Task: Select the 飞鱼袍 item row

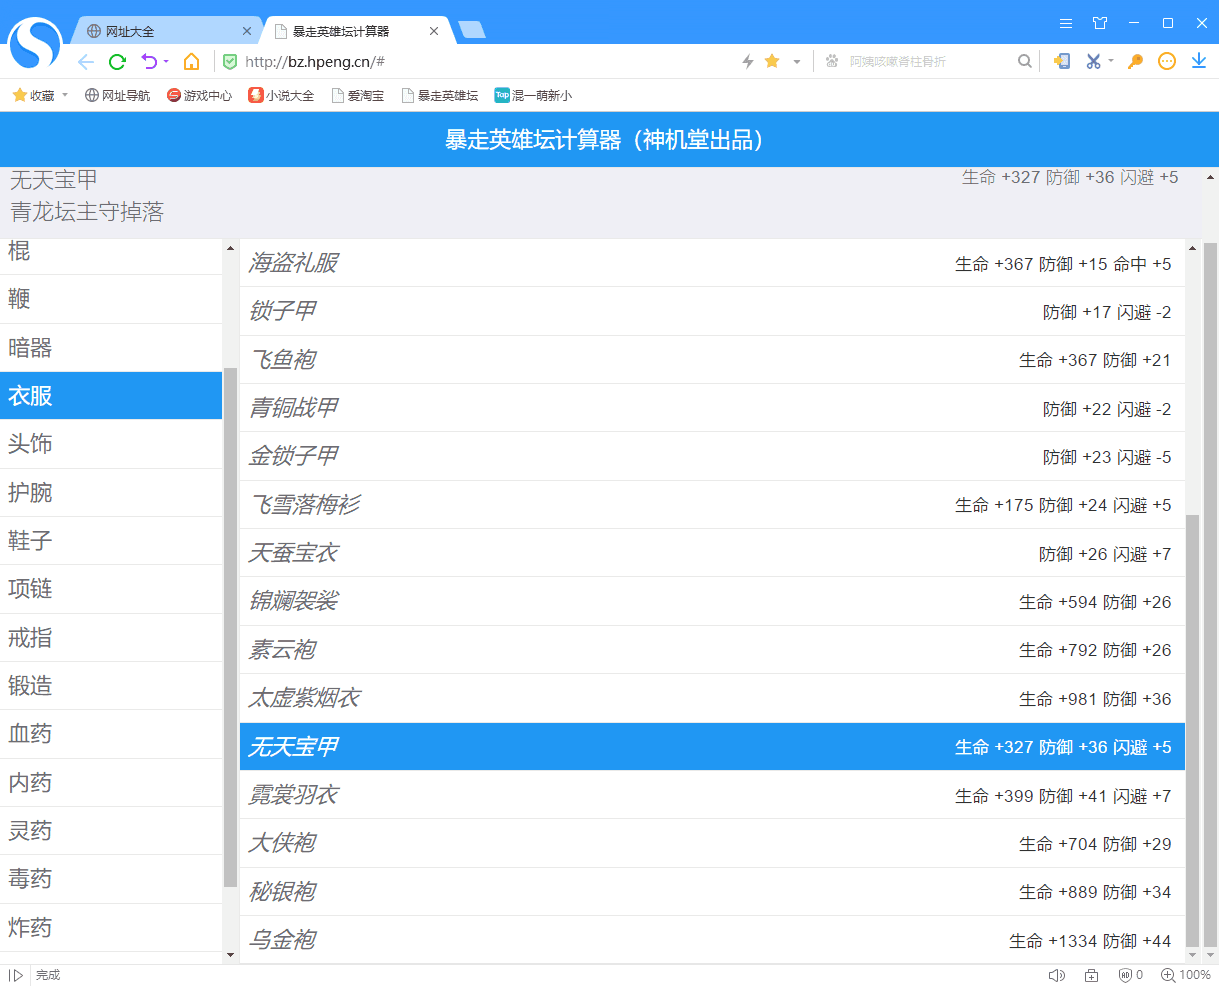Action: (x=712, y=360)
